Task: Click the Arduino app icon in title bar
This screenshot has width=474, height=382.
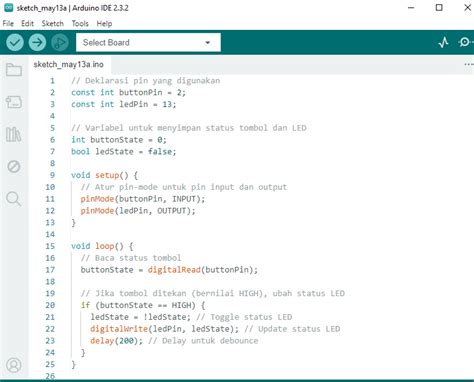Action: pyautogui.click(x=9, y=8)
